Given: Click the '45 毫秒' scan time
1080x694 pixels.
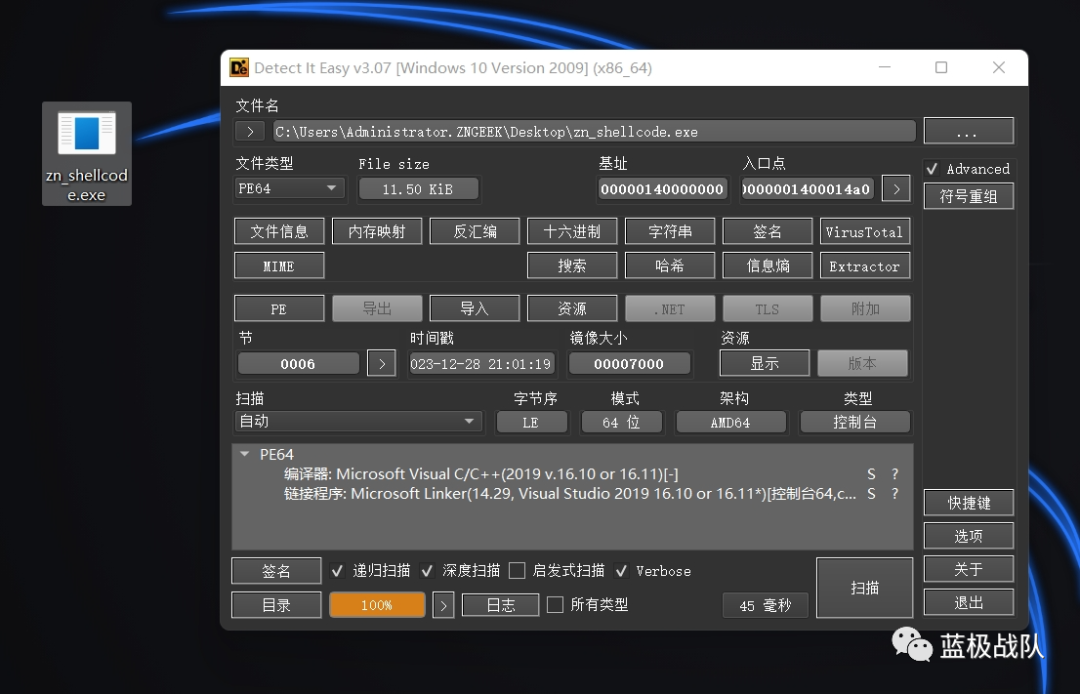Looking at the screenshot, I should click(x=765, y=605).
